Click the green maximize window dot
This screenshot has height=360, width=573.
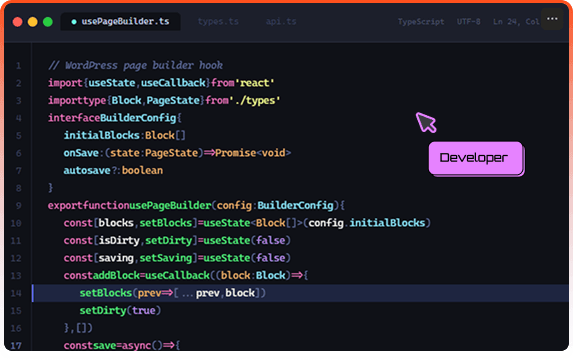[x=48, y=22]
